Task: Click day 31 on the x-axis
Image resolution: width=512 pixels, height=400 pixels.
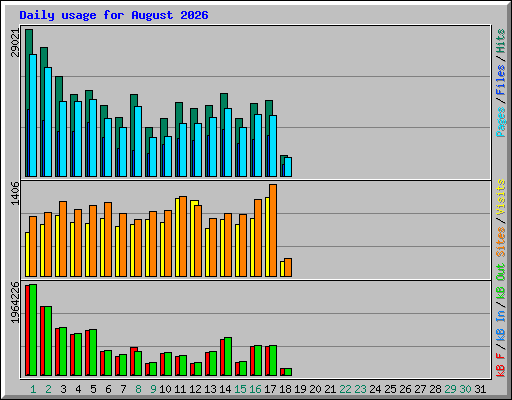Action: pyautogui.click(x=480, y=389)
